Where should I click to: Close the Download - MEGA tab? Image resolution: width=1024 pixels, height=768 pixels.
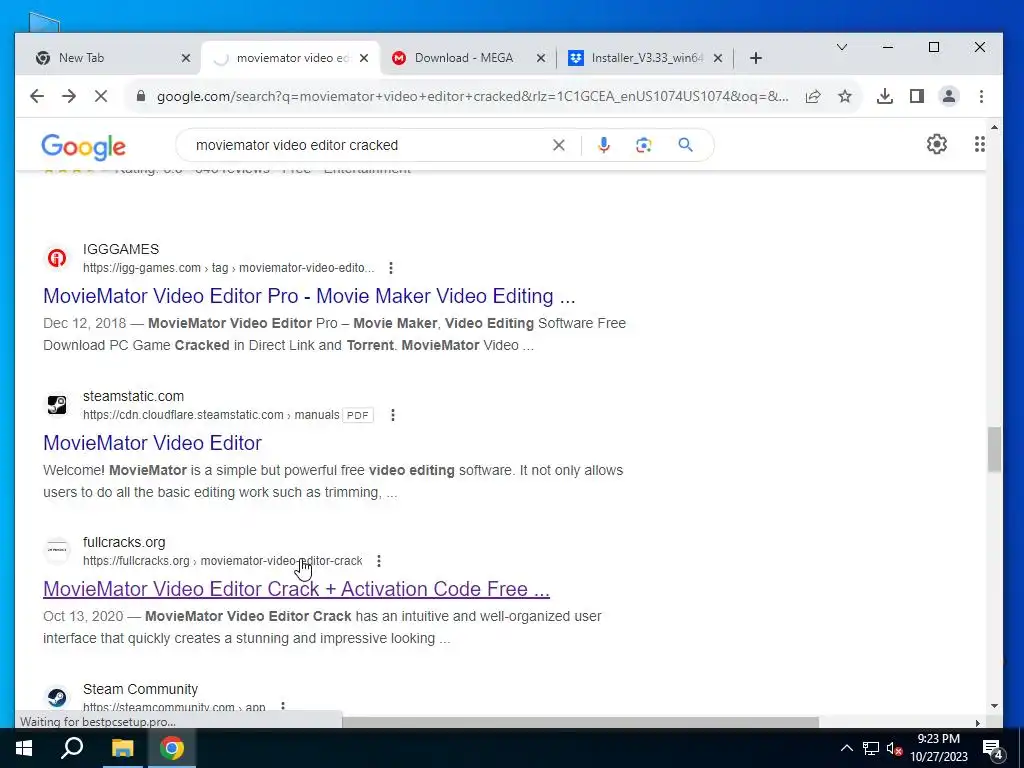pyautogui.click(x=541, y=58)
